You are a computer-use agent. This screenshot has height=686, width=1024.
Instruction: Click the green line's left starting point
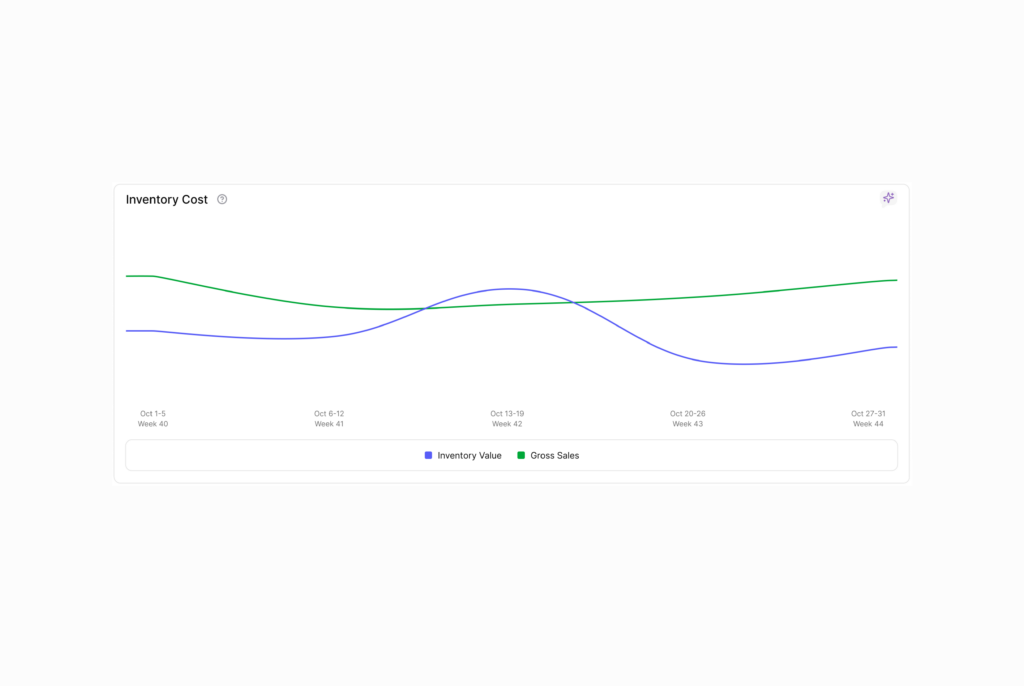coord(127,276)
